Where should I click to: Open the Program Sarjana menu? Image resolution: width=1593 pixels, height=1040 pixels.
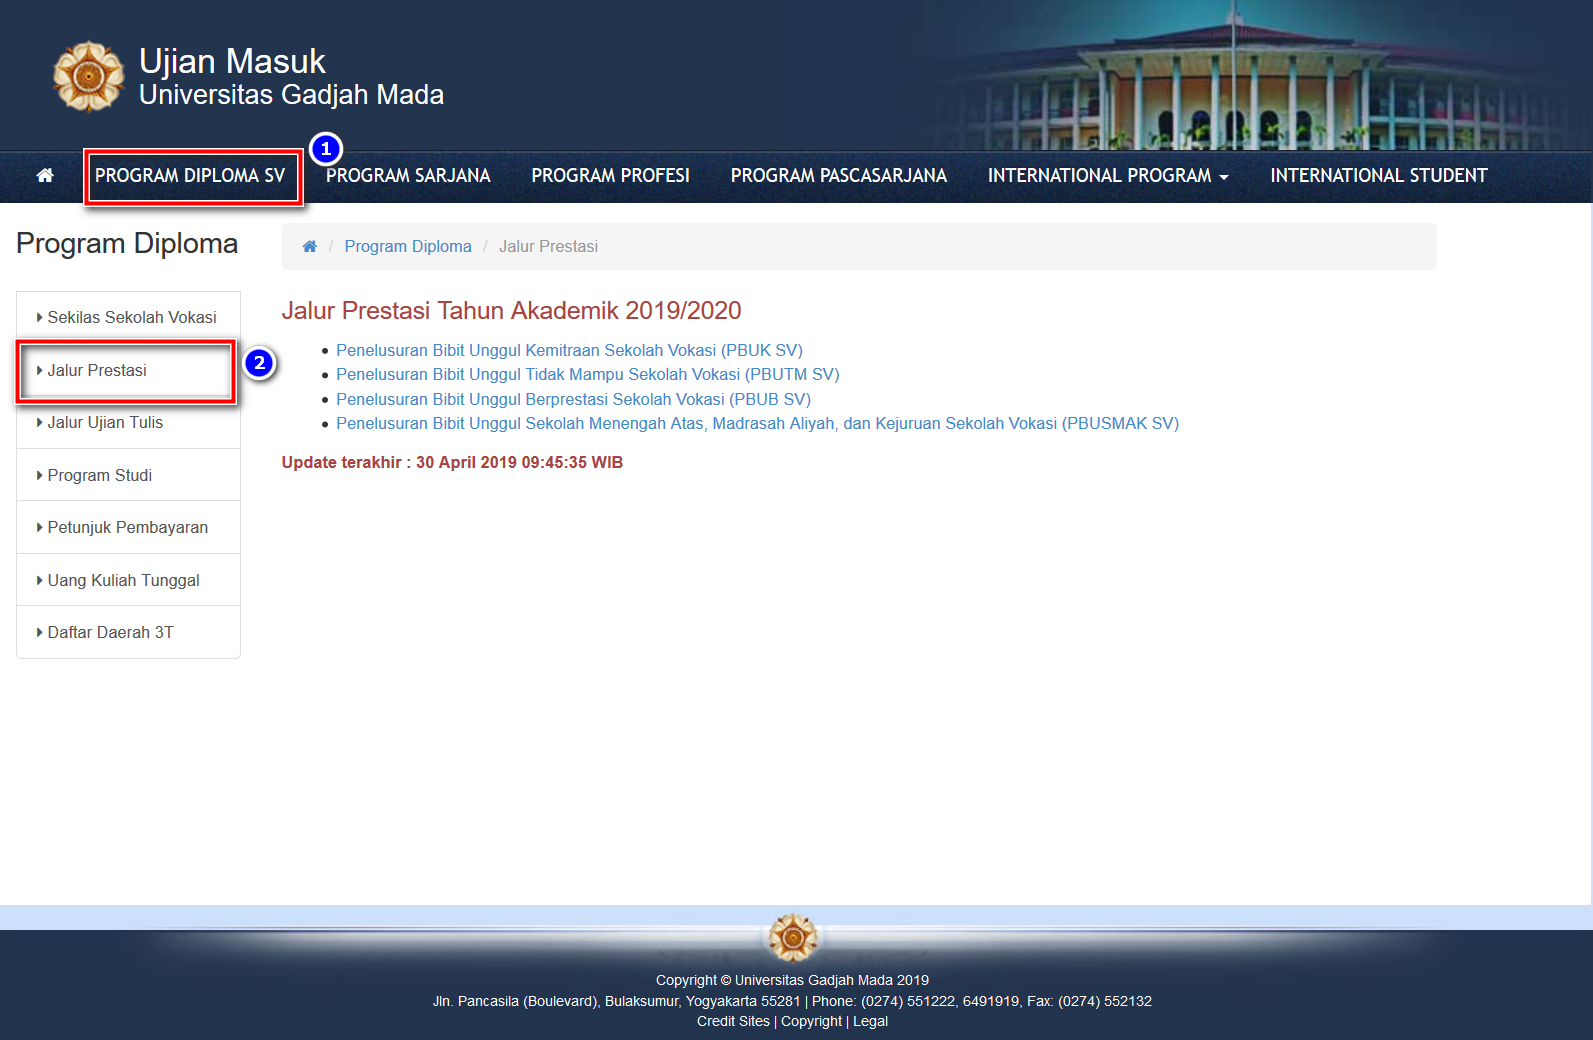[408, 176]
